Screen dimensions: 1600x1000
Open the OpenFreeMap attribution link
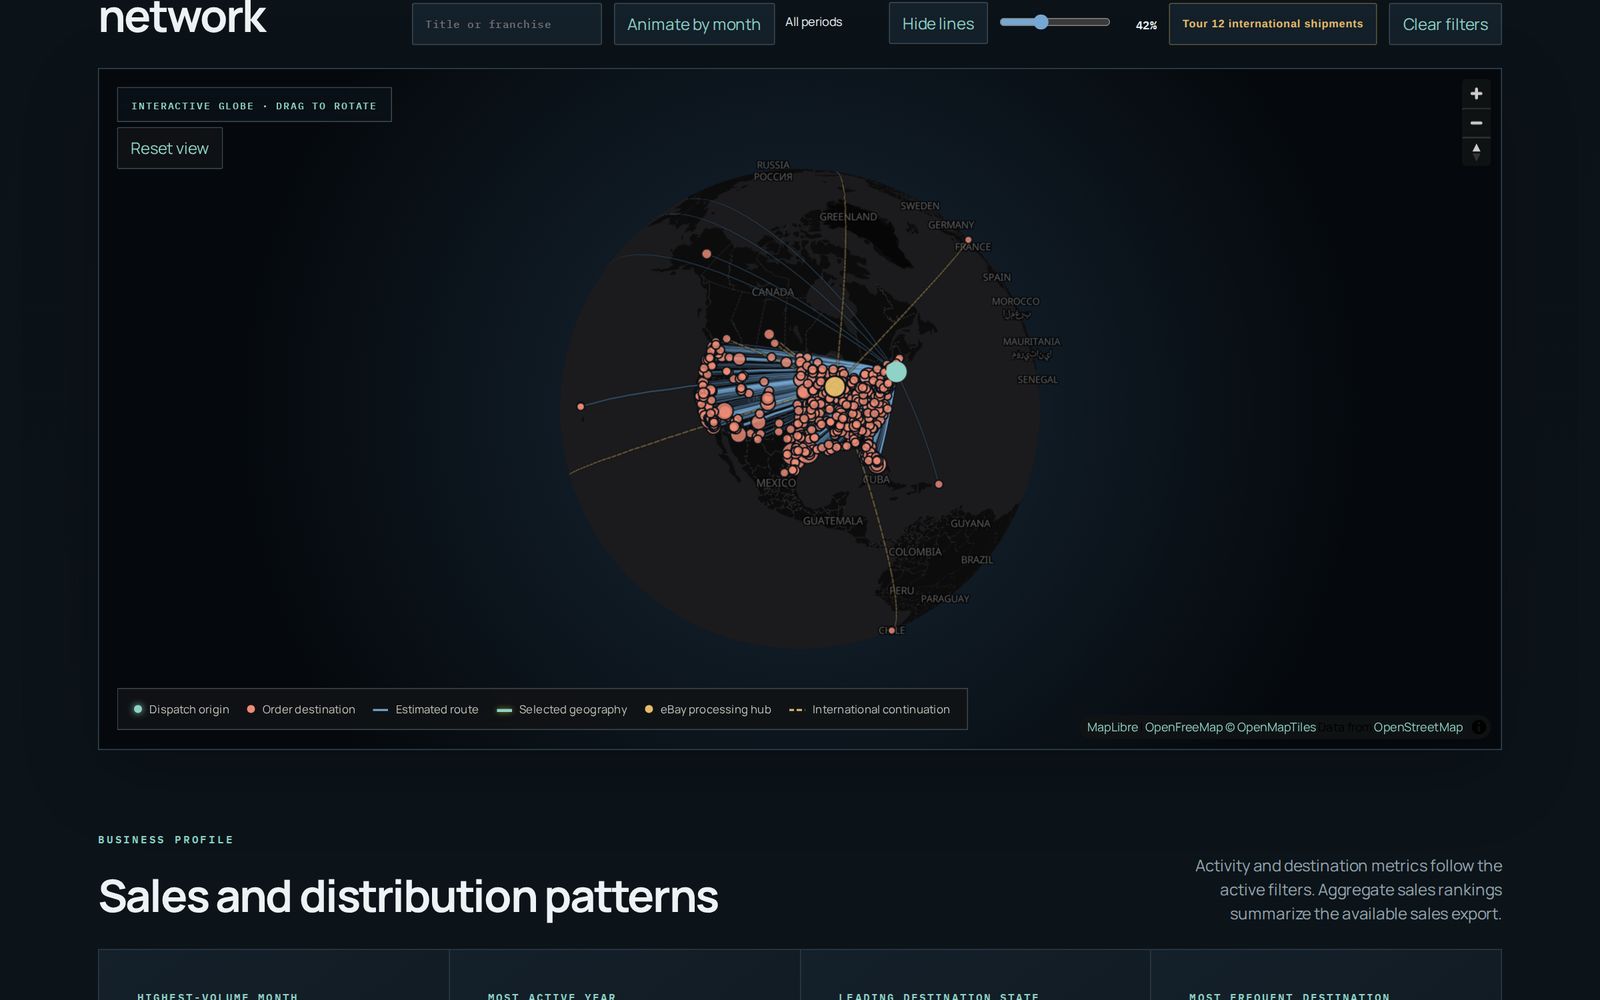pos(1183,727)
